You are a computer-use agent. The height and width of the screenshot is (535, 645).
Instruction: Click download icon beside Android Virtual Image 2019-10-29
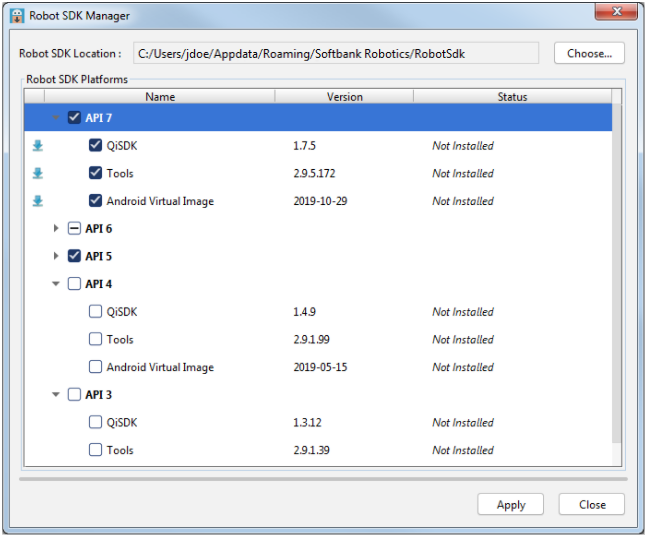[x=38, y=201]
